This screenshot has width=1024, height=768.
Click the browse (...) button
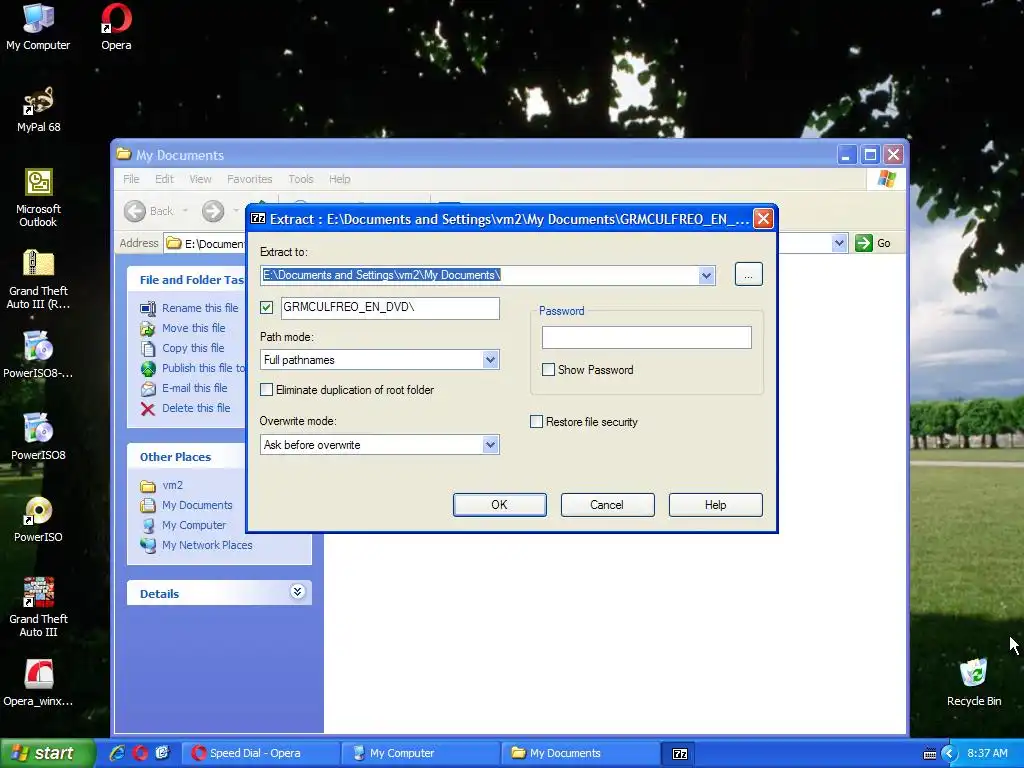[x=748, y=274]
